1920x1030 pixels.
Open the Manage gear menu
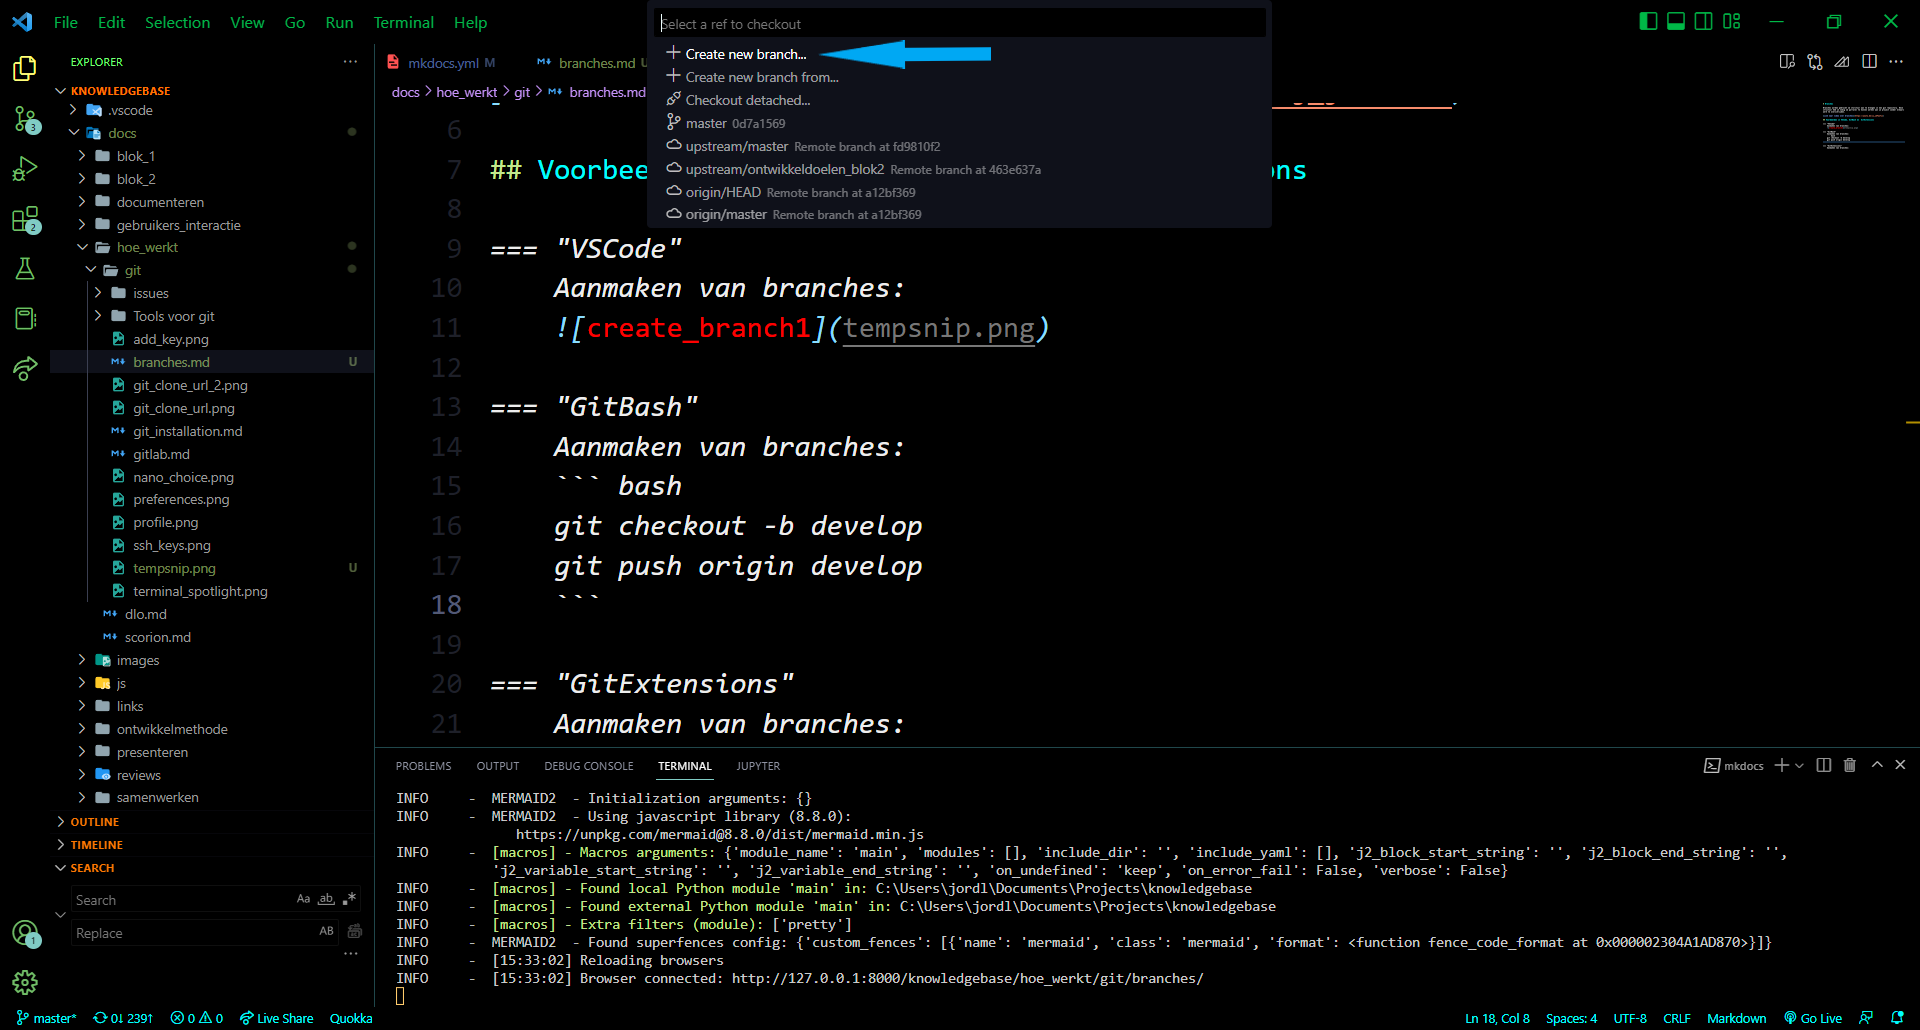pos(25,983)
